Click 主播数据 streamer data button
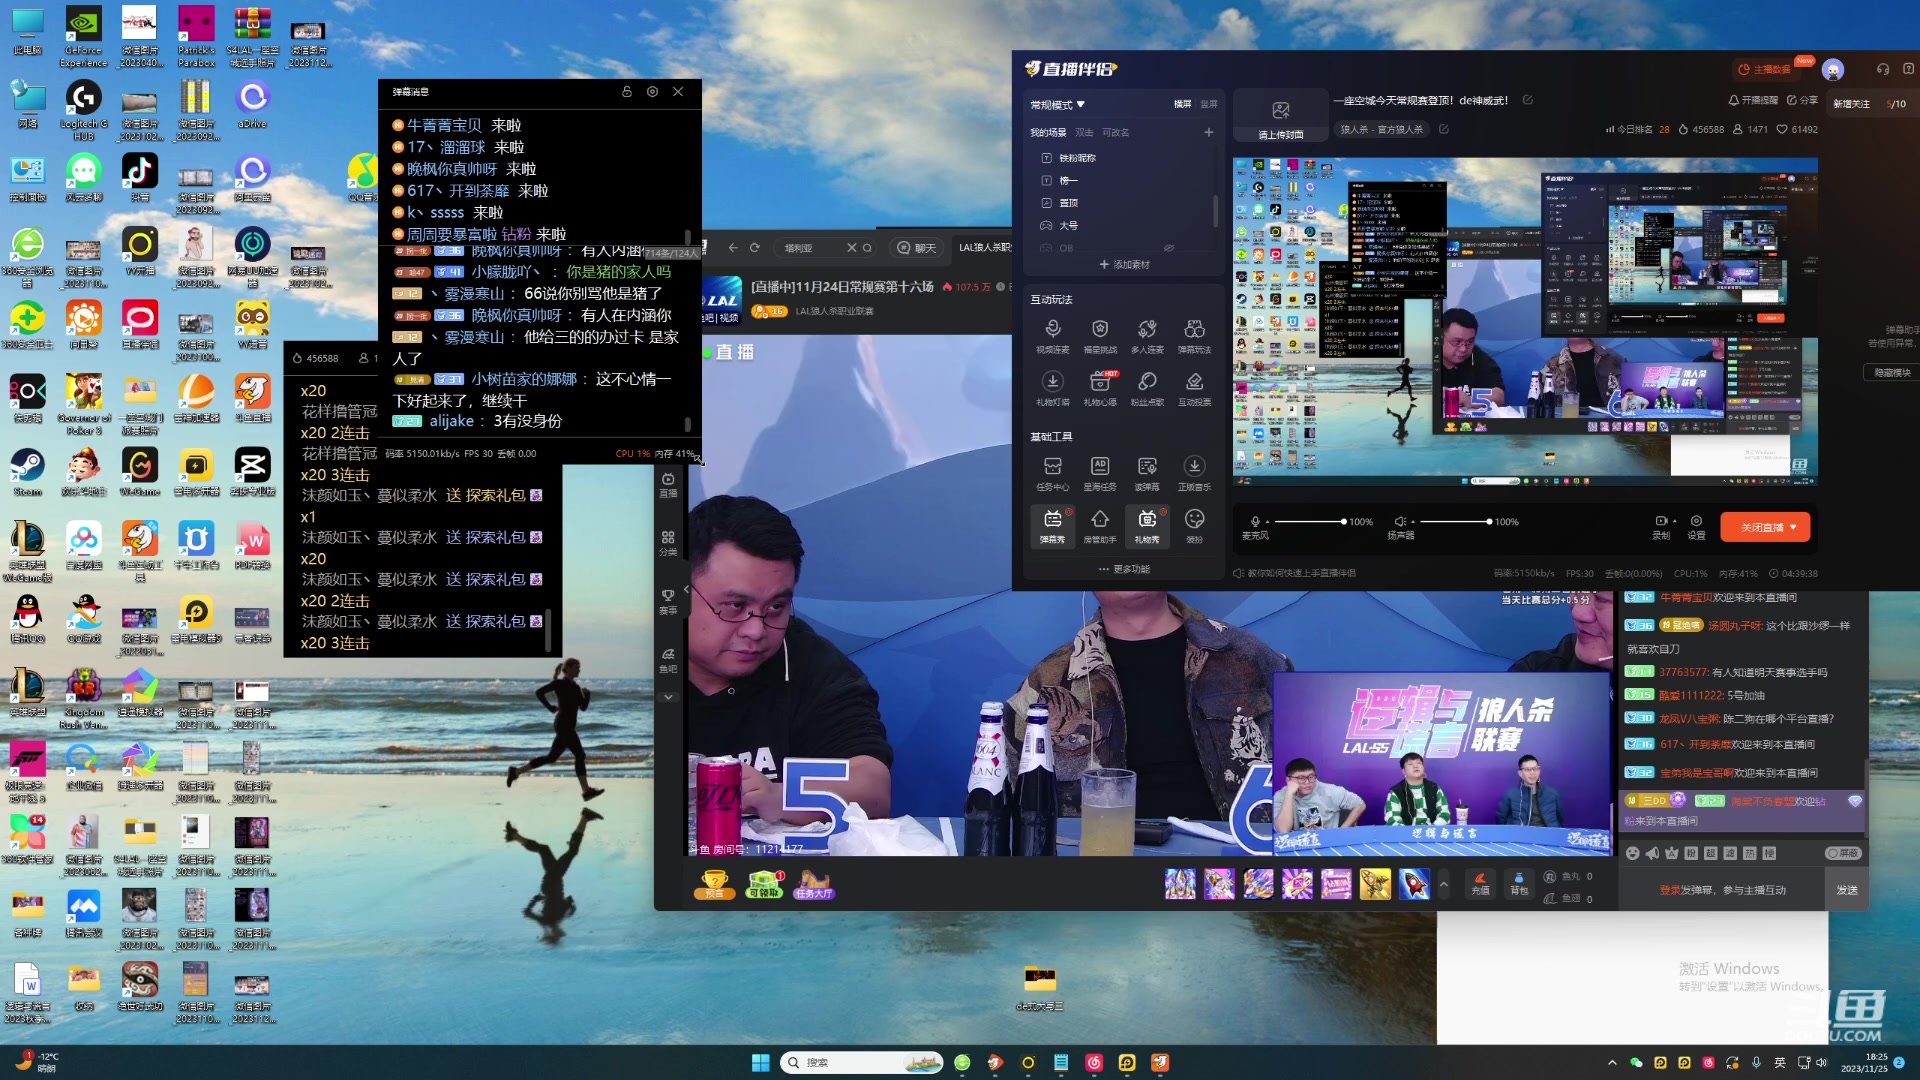 [1764, 69]
